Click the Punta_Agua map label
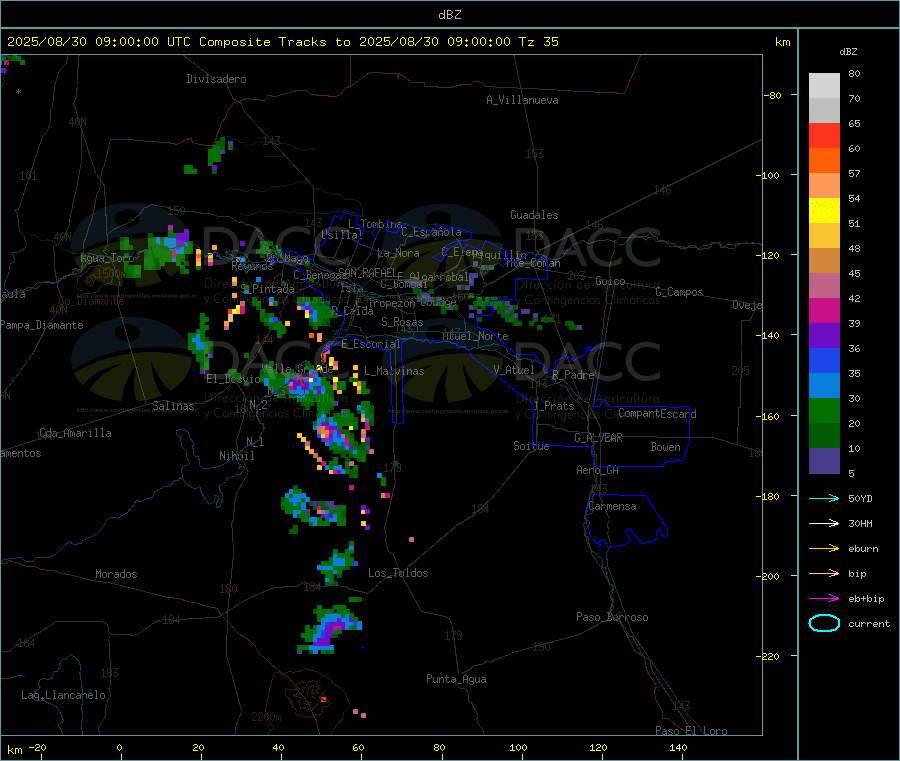 tap(456, 680)
